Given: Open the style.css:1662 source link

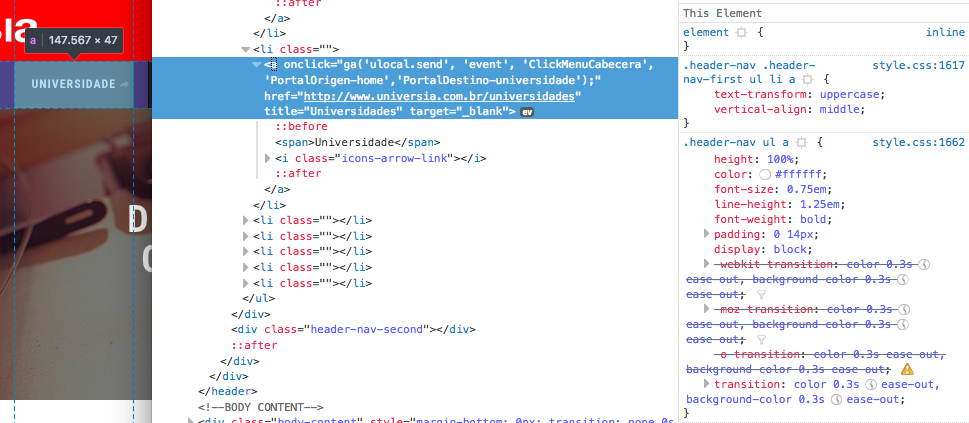Looking at the screenshot, I should 918,142.
